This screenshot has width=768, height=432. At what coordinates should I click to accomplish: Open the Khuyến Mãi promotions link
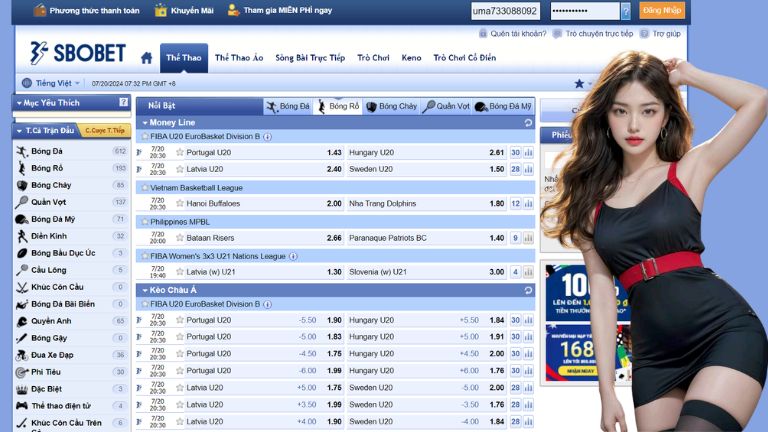[184, 10]
